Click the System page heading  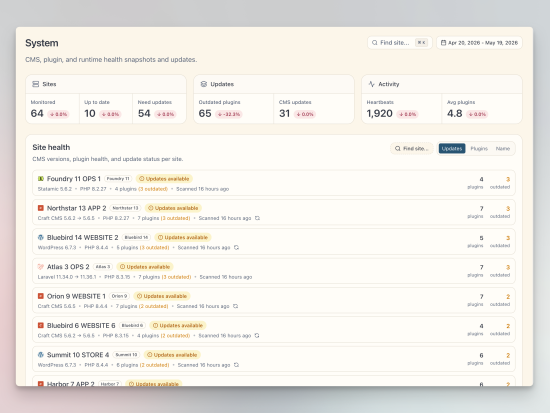click(x=42, y=43)
